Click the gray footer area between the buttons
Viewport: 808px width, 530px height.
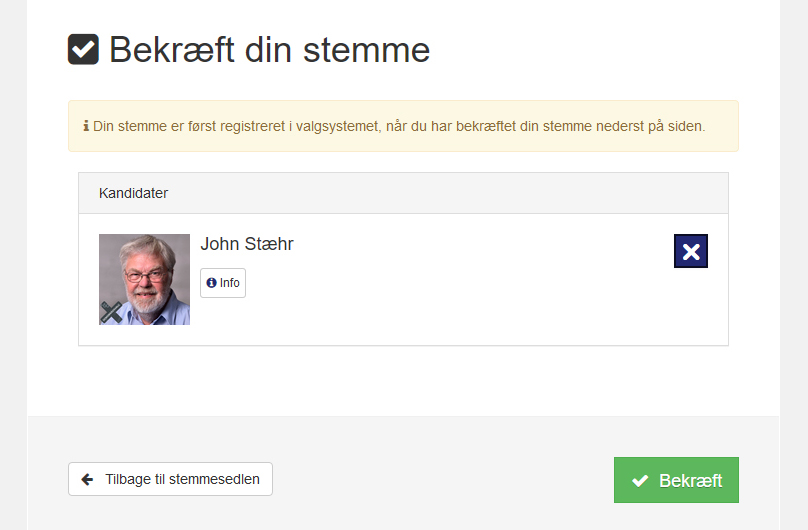pyautogui.click(x=440, y=480)
